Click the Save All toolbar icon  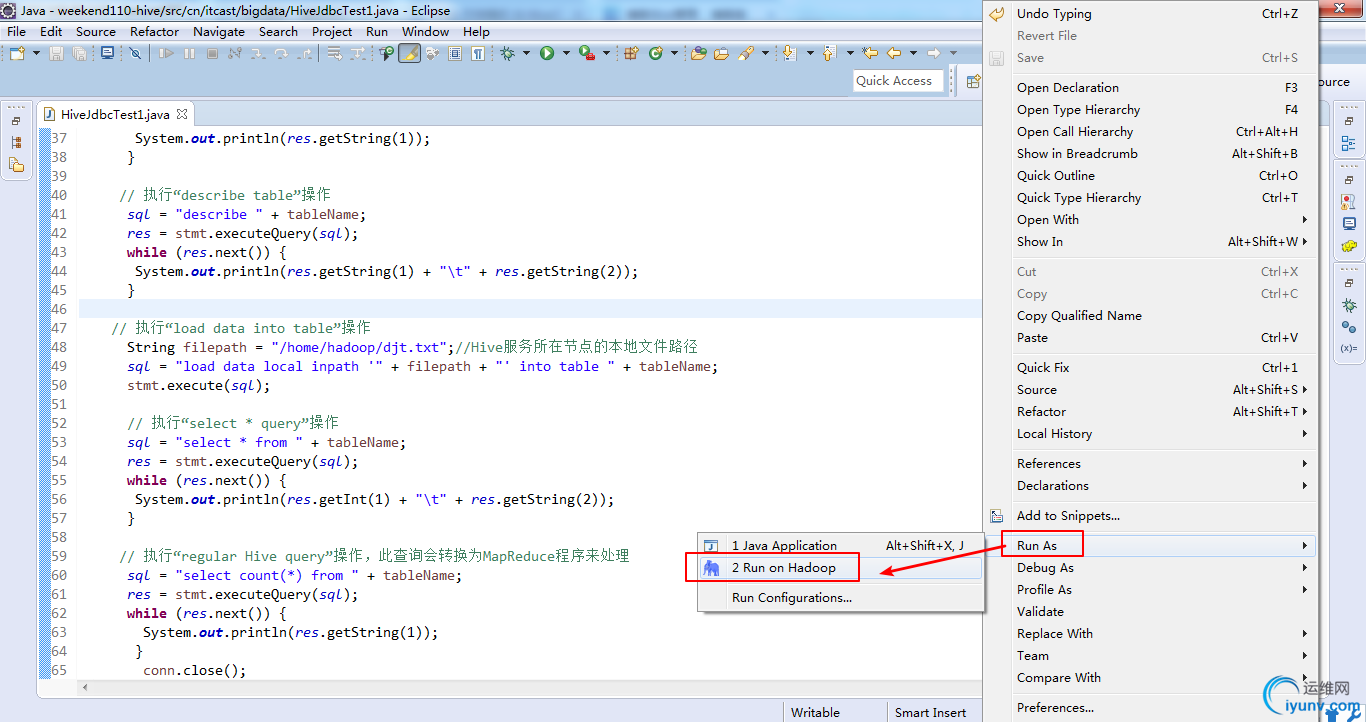click(x=79, y=53)
